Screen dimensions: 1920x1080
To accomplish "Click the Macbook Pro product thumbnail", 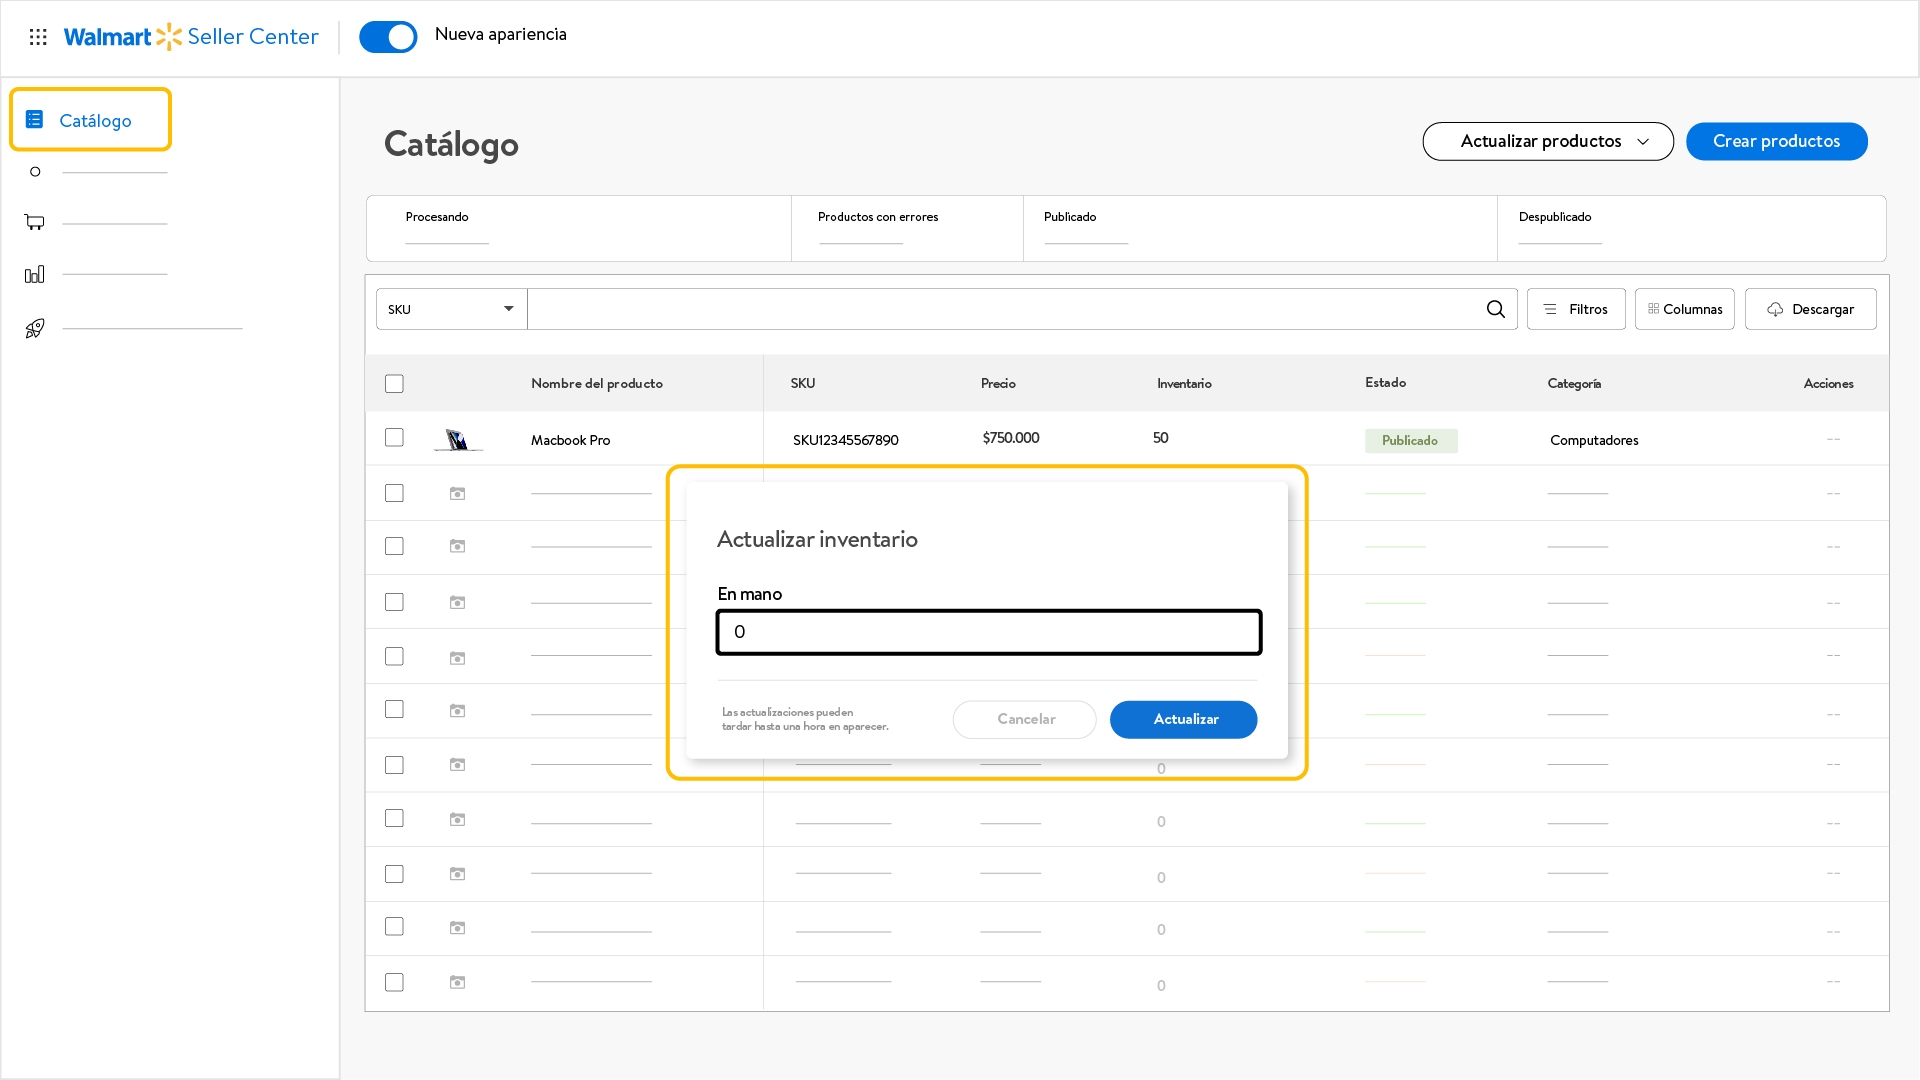I will tap(458, 439).
